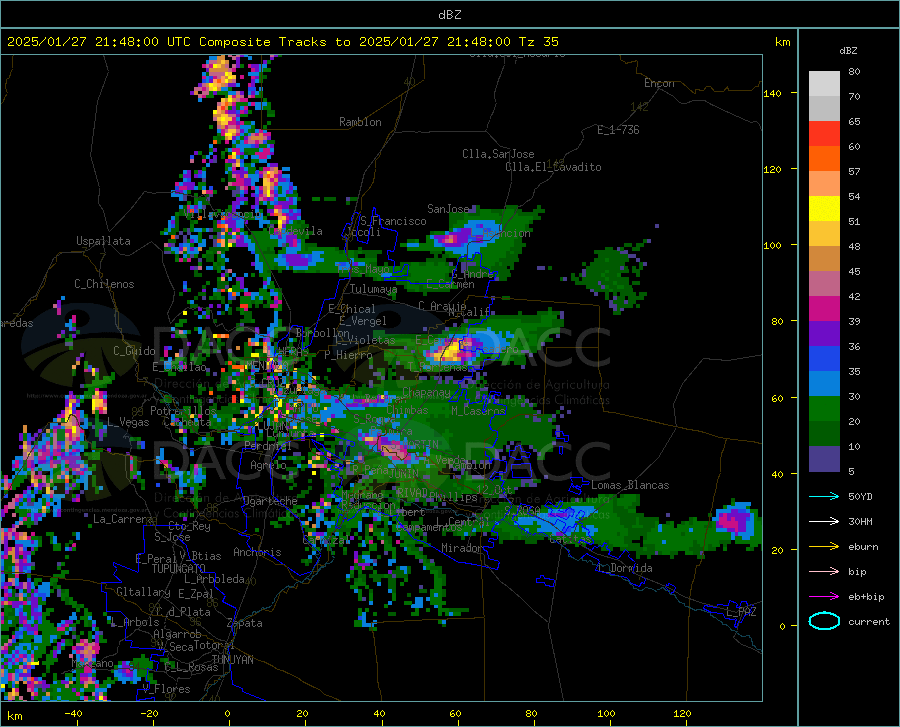Click the 'L_Vegas' place label
The image size is (900, 727).
pos(128,422)
